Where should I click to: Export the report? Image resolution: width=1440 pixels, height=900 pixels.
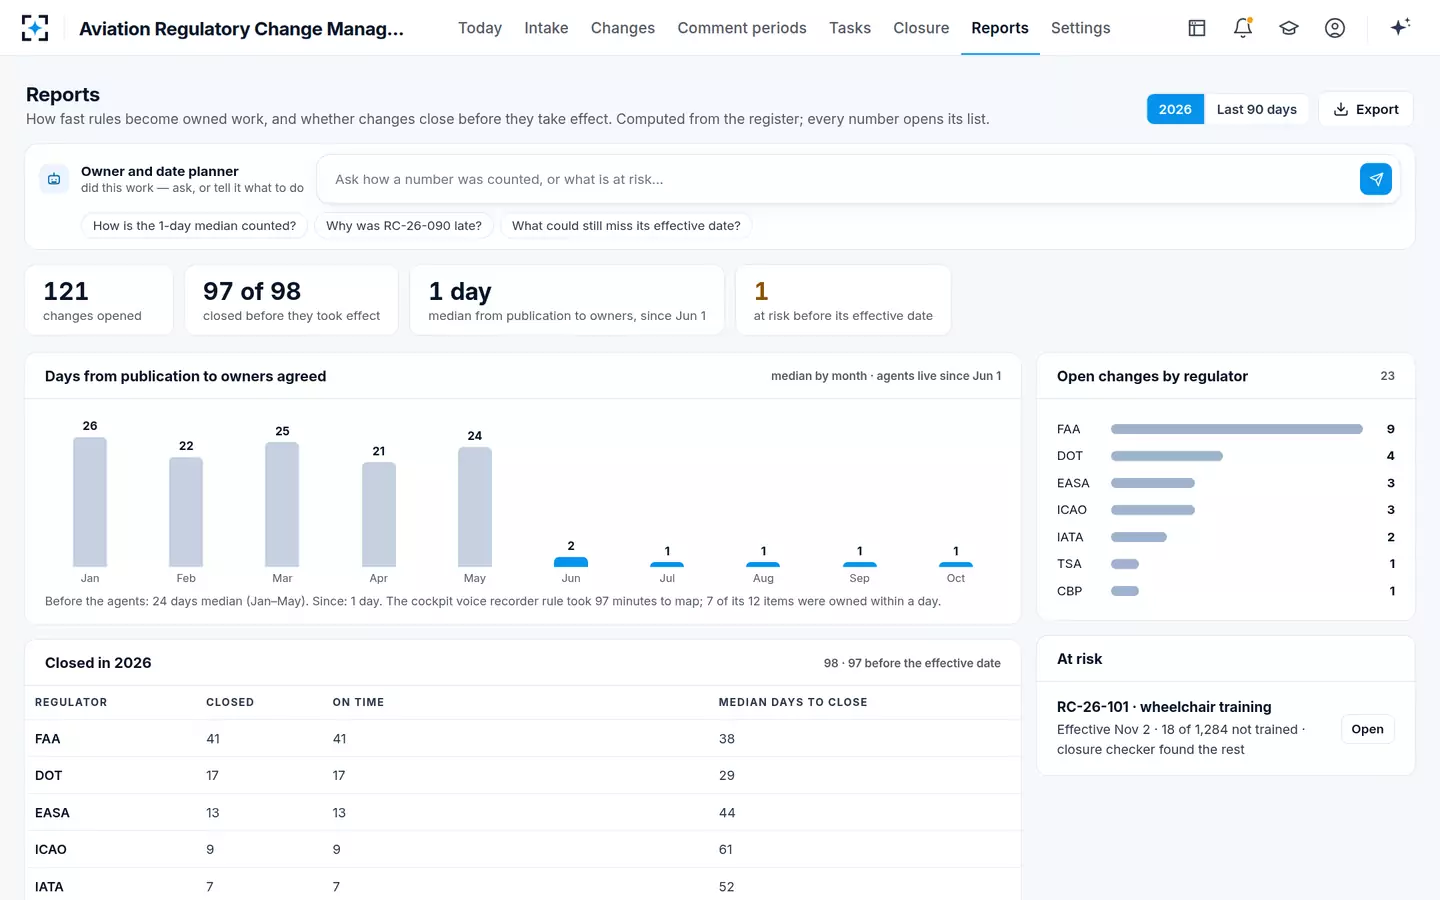(x=1366, y=109)
